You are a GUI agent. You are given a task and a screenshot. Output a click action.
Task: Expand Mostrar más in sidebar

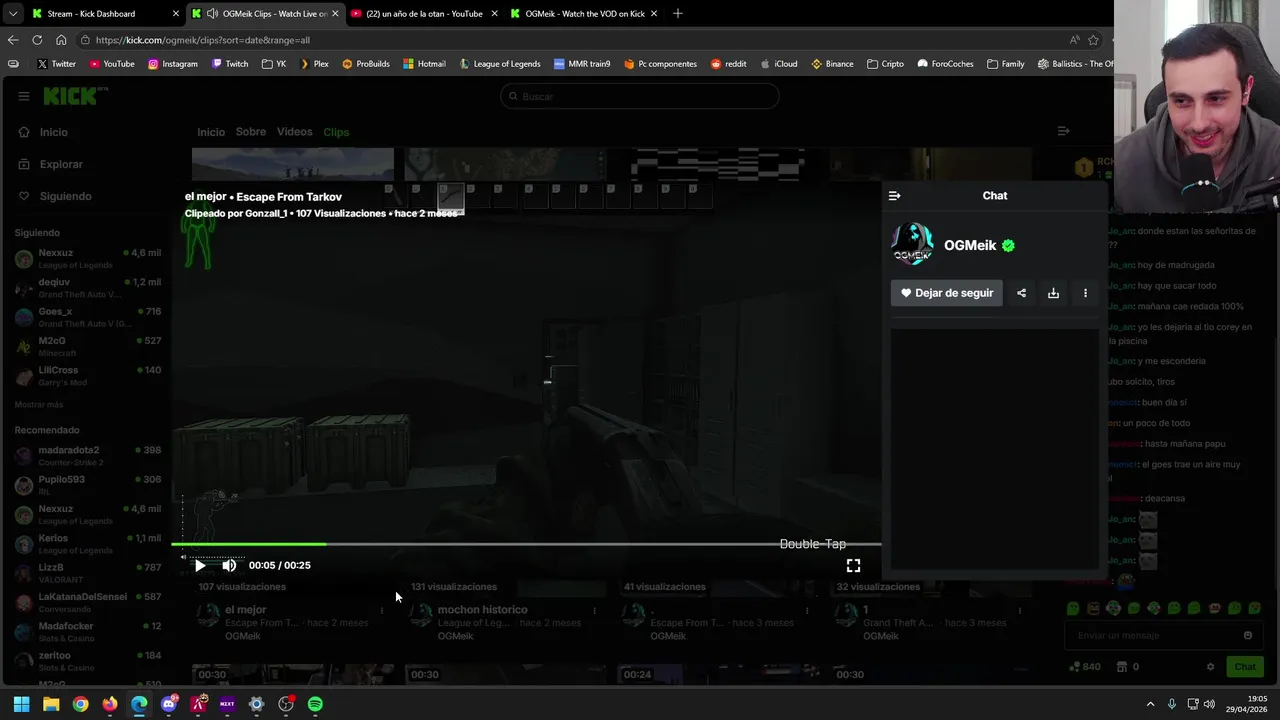tap(39, 405)
